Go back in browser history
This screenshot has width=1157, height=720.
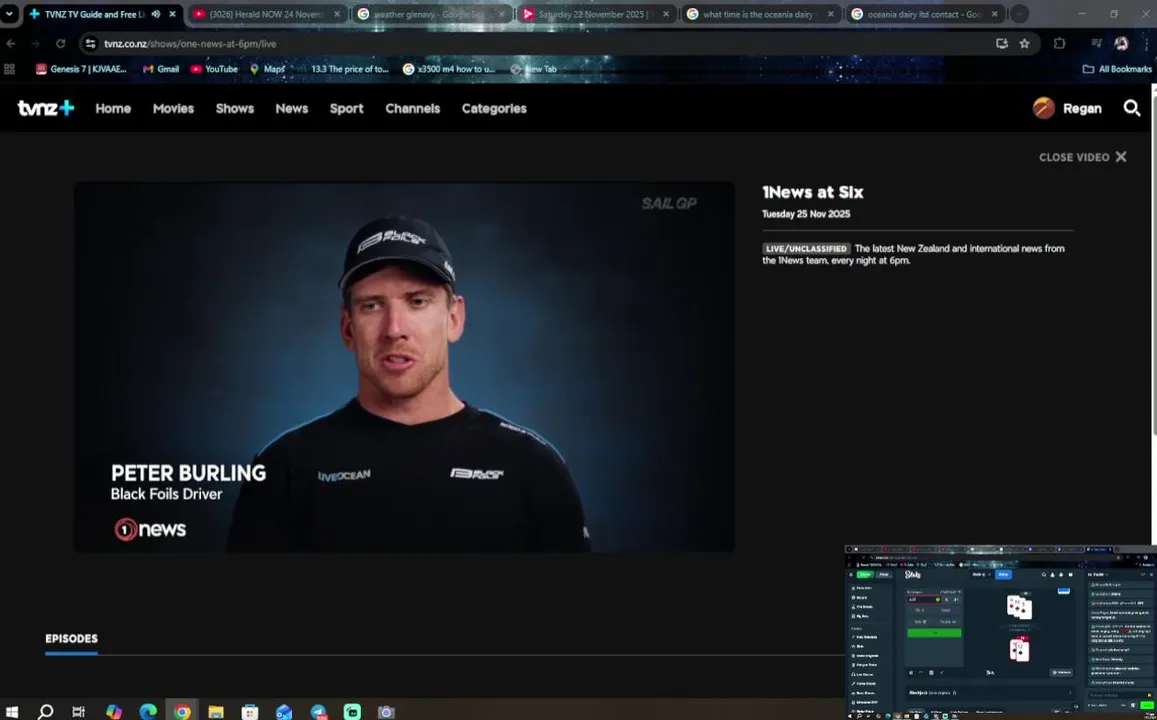[11, 44]
